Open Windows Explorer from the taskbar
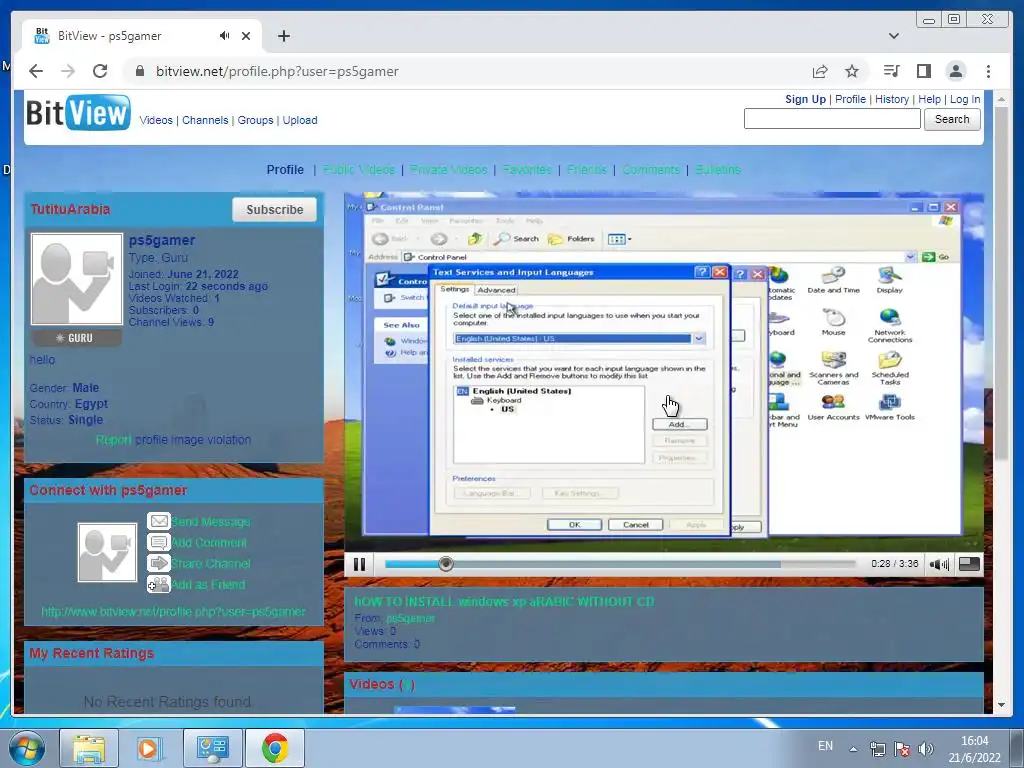 pyautogui.click(x=89, y=748)
